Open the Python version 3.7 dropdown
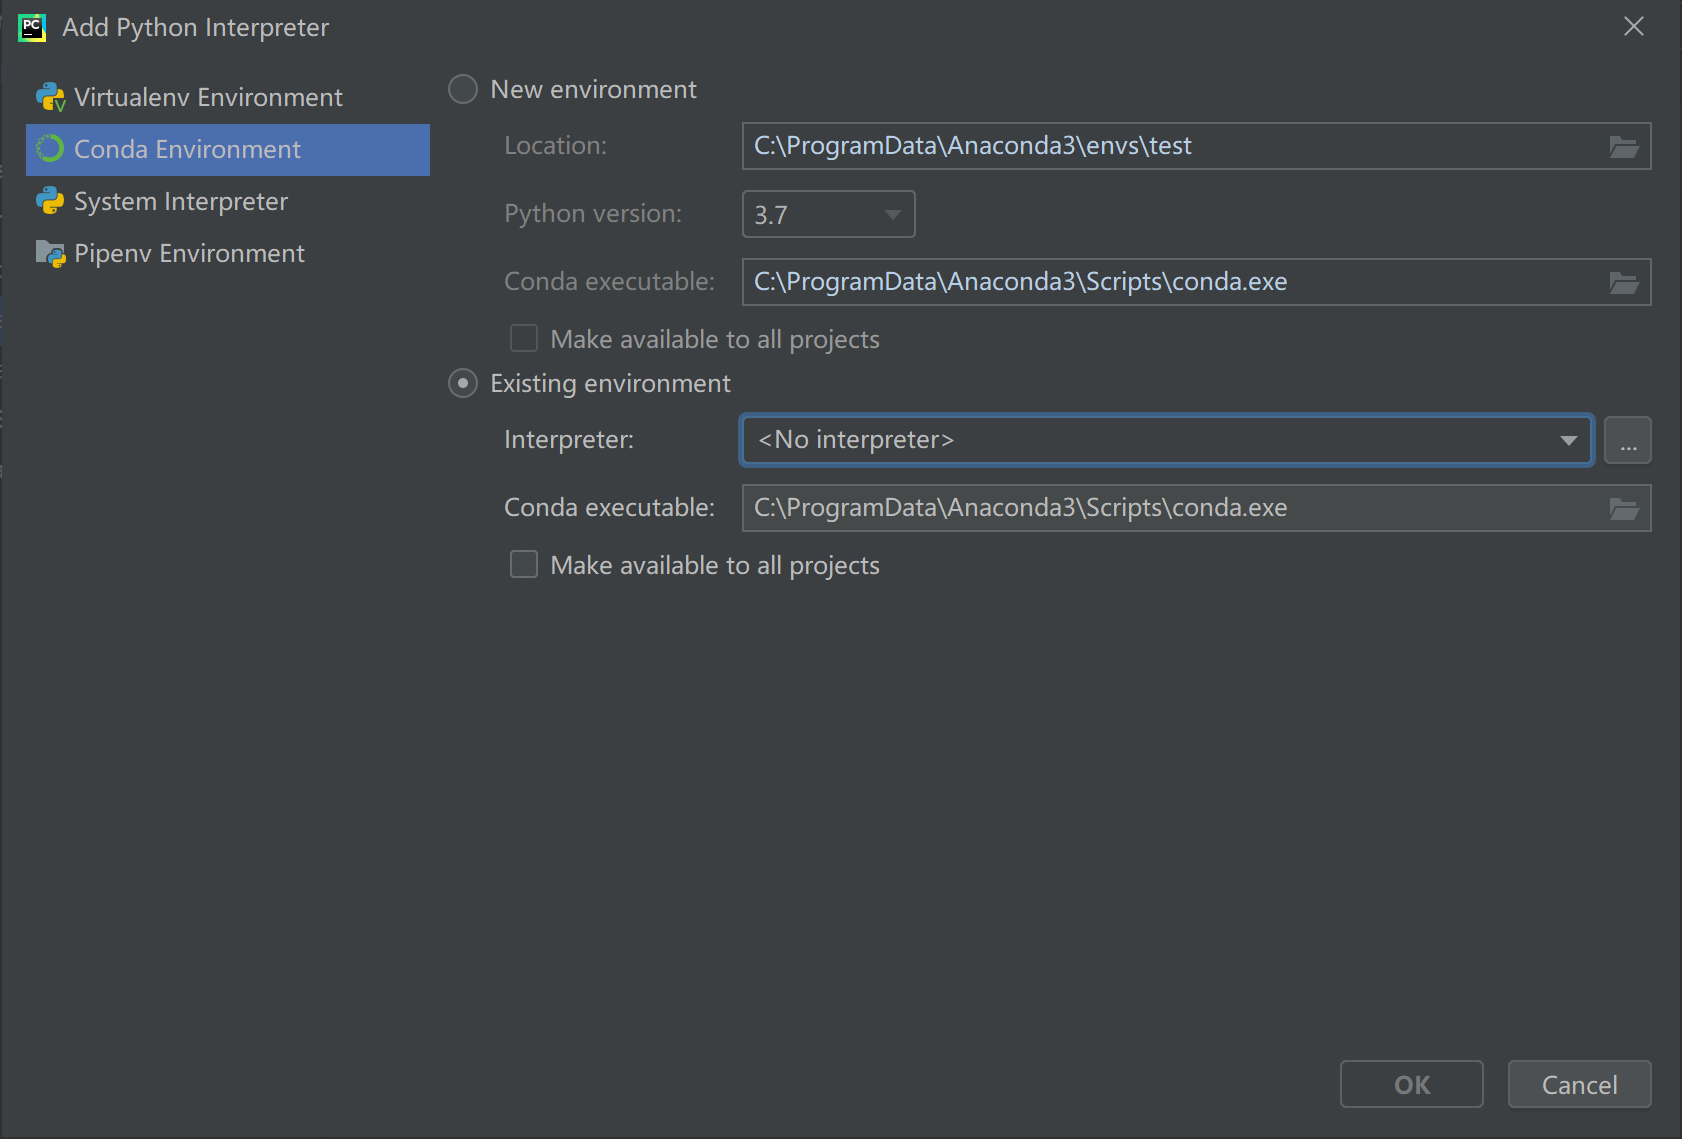 [829, 214]
